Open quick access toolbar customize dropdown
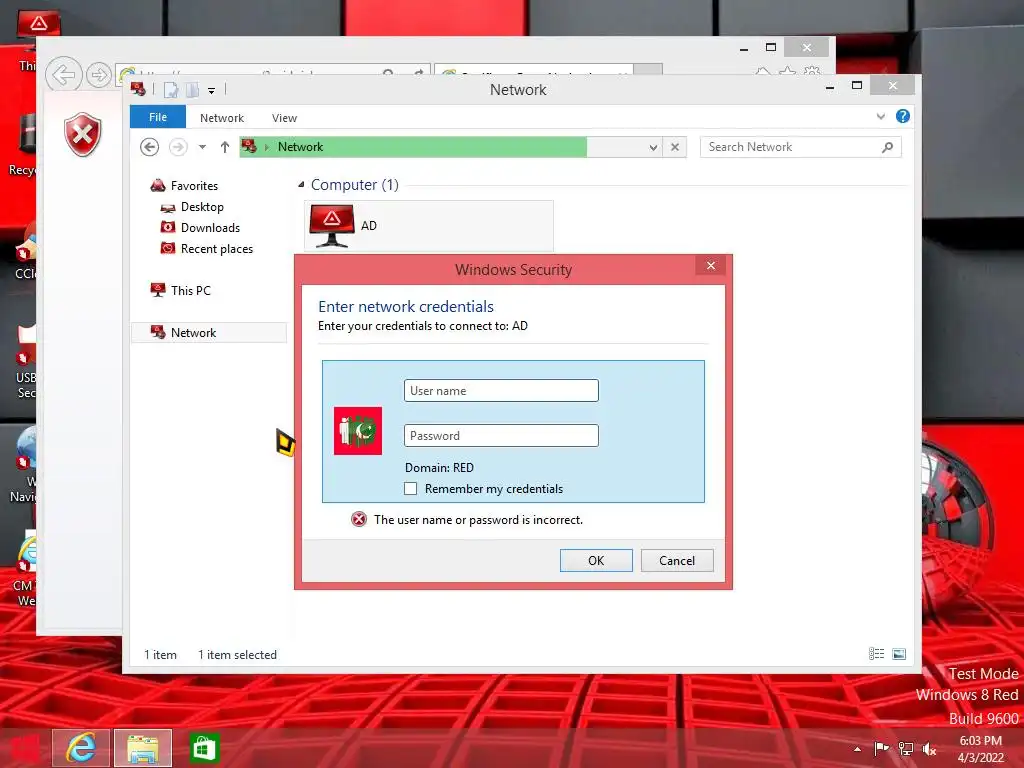Viewport: 1024px width, 768px height. click(x=212, y=91)
